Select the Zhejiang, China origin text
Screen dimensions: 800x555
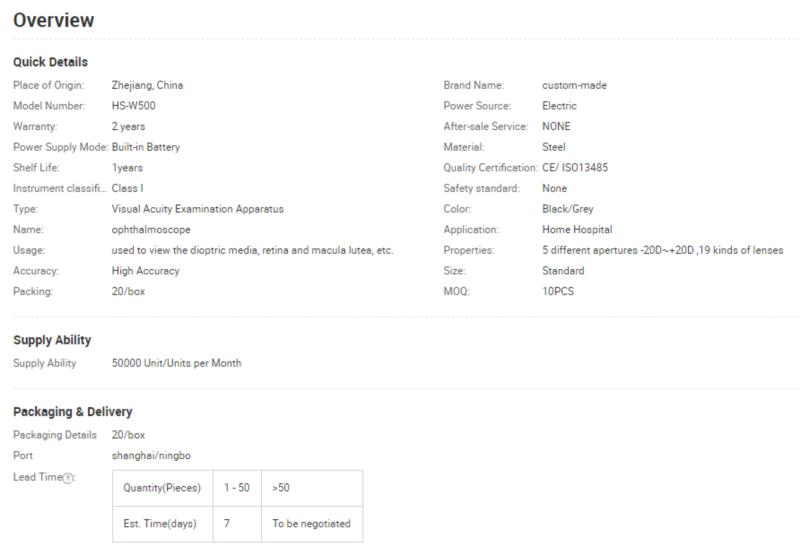pyautogui.click(x=147, y=85)
